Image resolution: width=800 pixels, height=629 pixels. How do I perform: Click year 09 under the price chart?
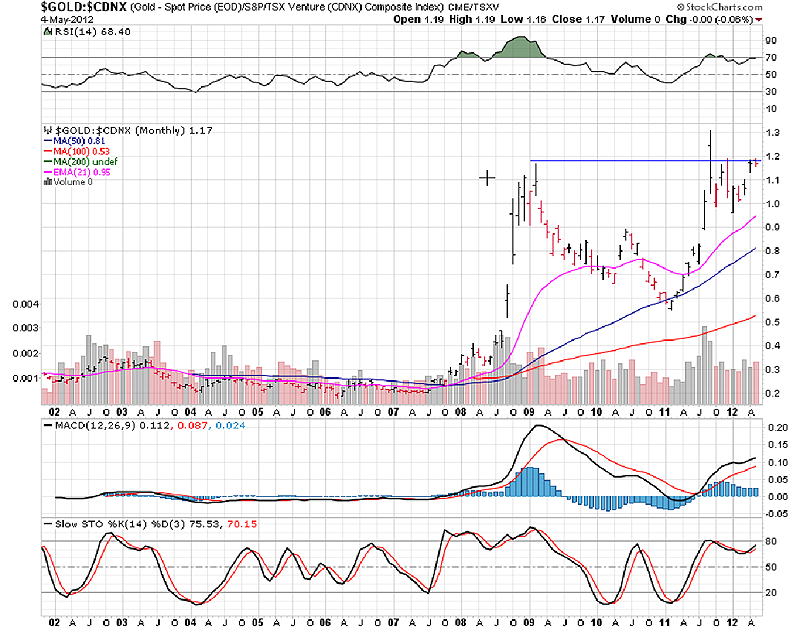tap(529, 412)
